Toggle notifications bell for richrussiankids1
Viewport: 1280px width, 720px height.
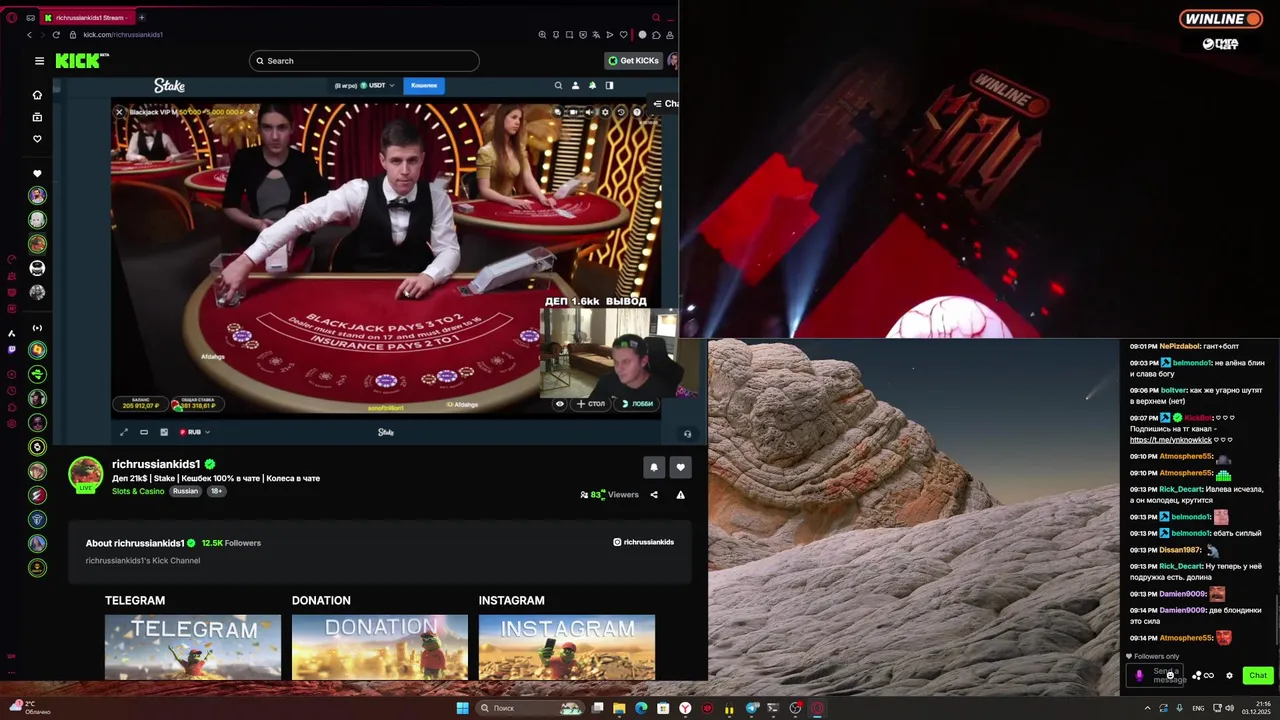[x=654, y=467]
